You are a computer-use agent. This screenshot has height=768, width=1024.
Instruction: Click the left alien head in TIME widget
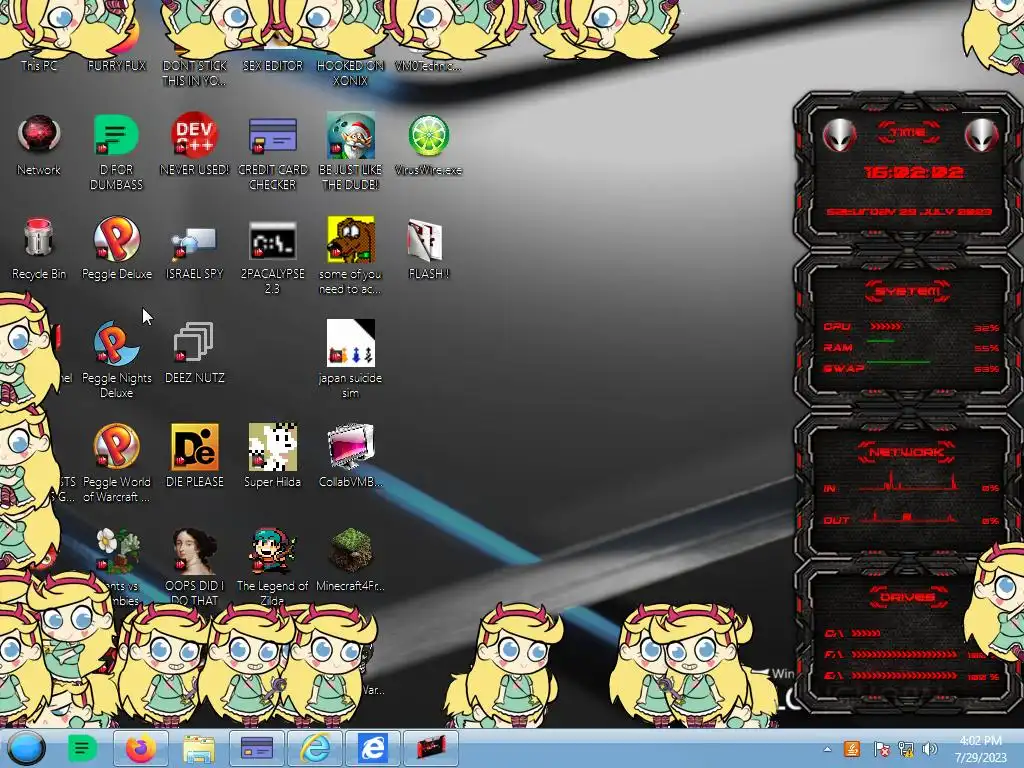click(x=839, y=135)
